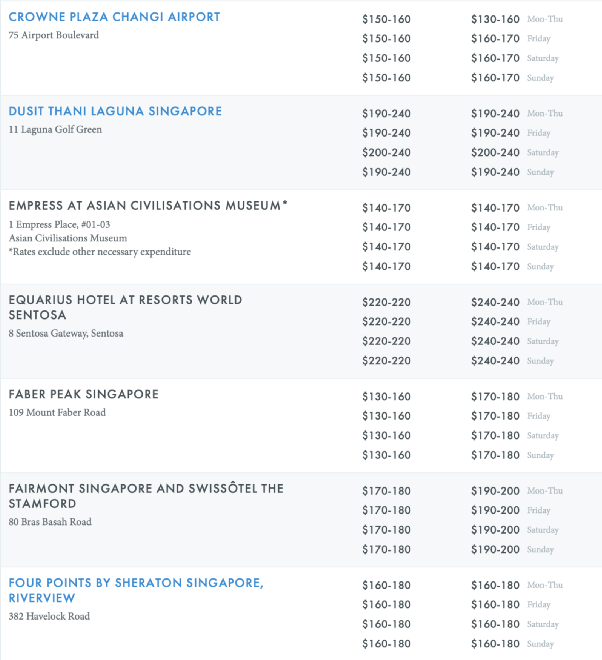Click the $240-240 Sunday rate for Equarius Hotel

[x=496, y=361]
